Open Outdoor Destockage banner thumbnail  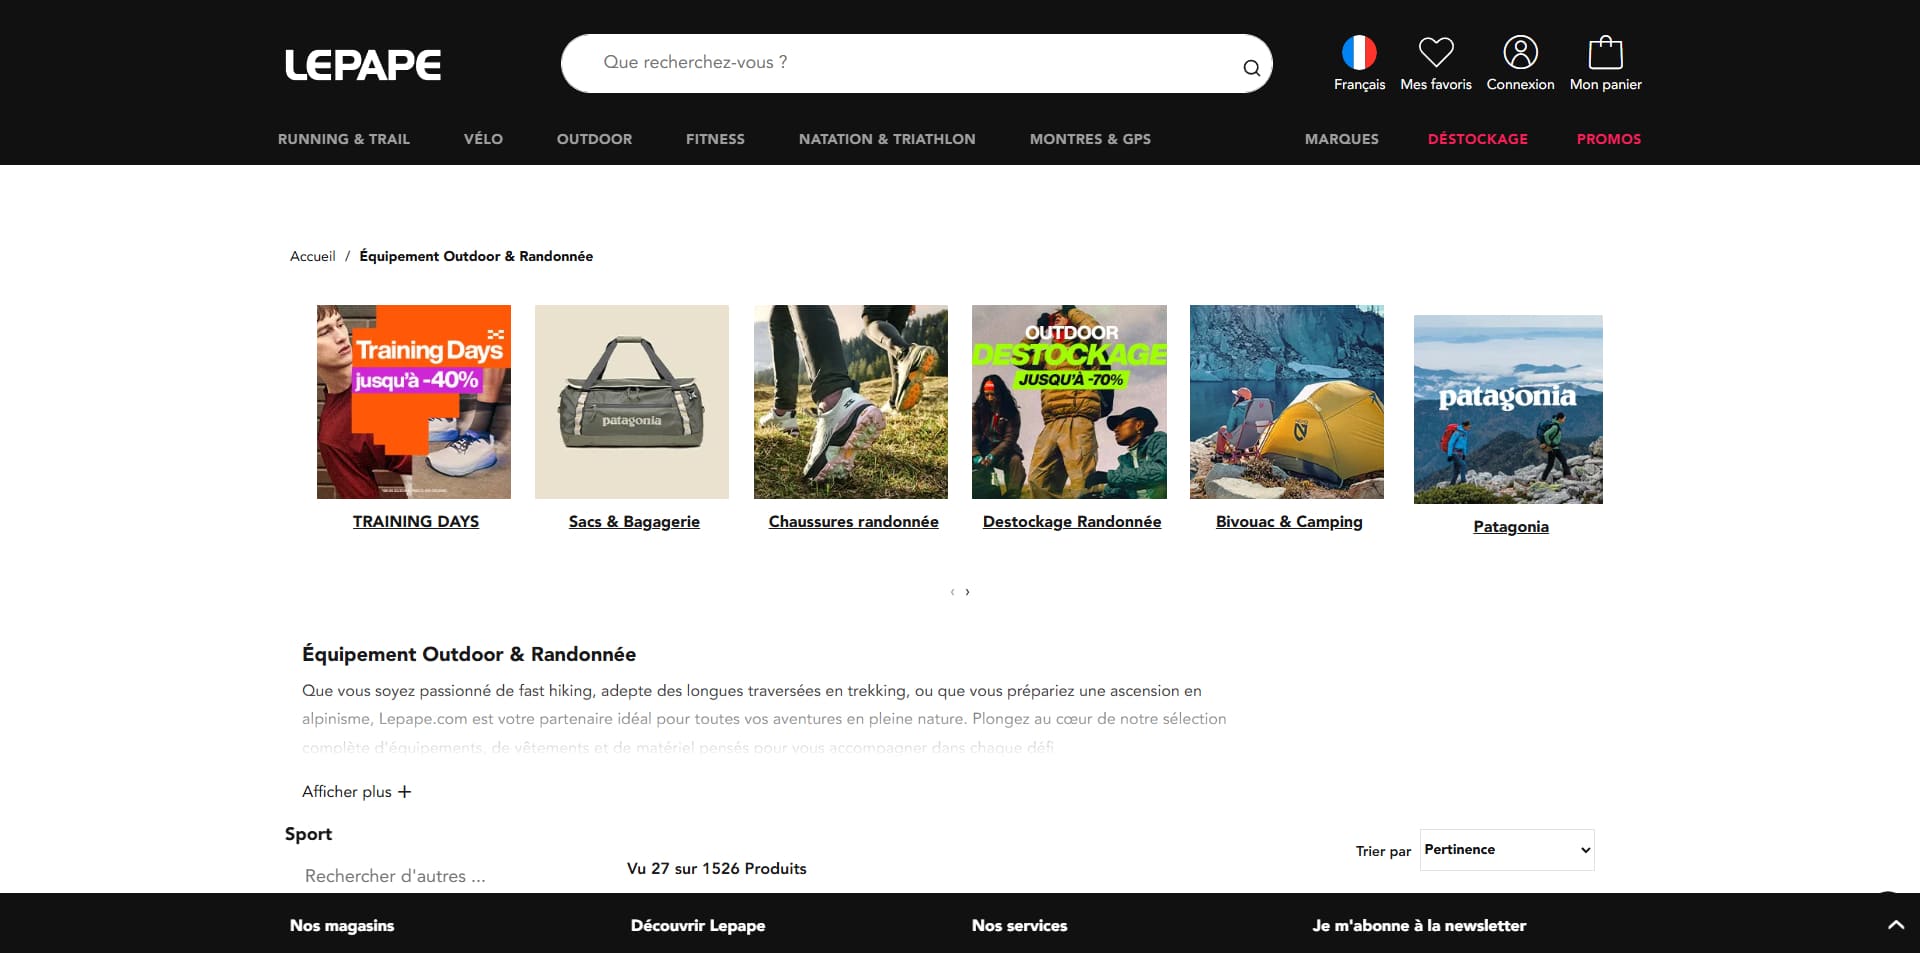click(x=1069, y=402)
